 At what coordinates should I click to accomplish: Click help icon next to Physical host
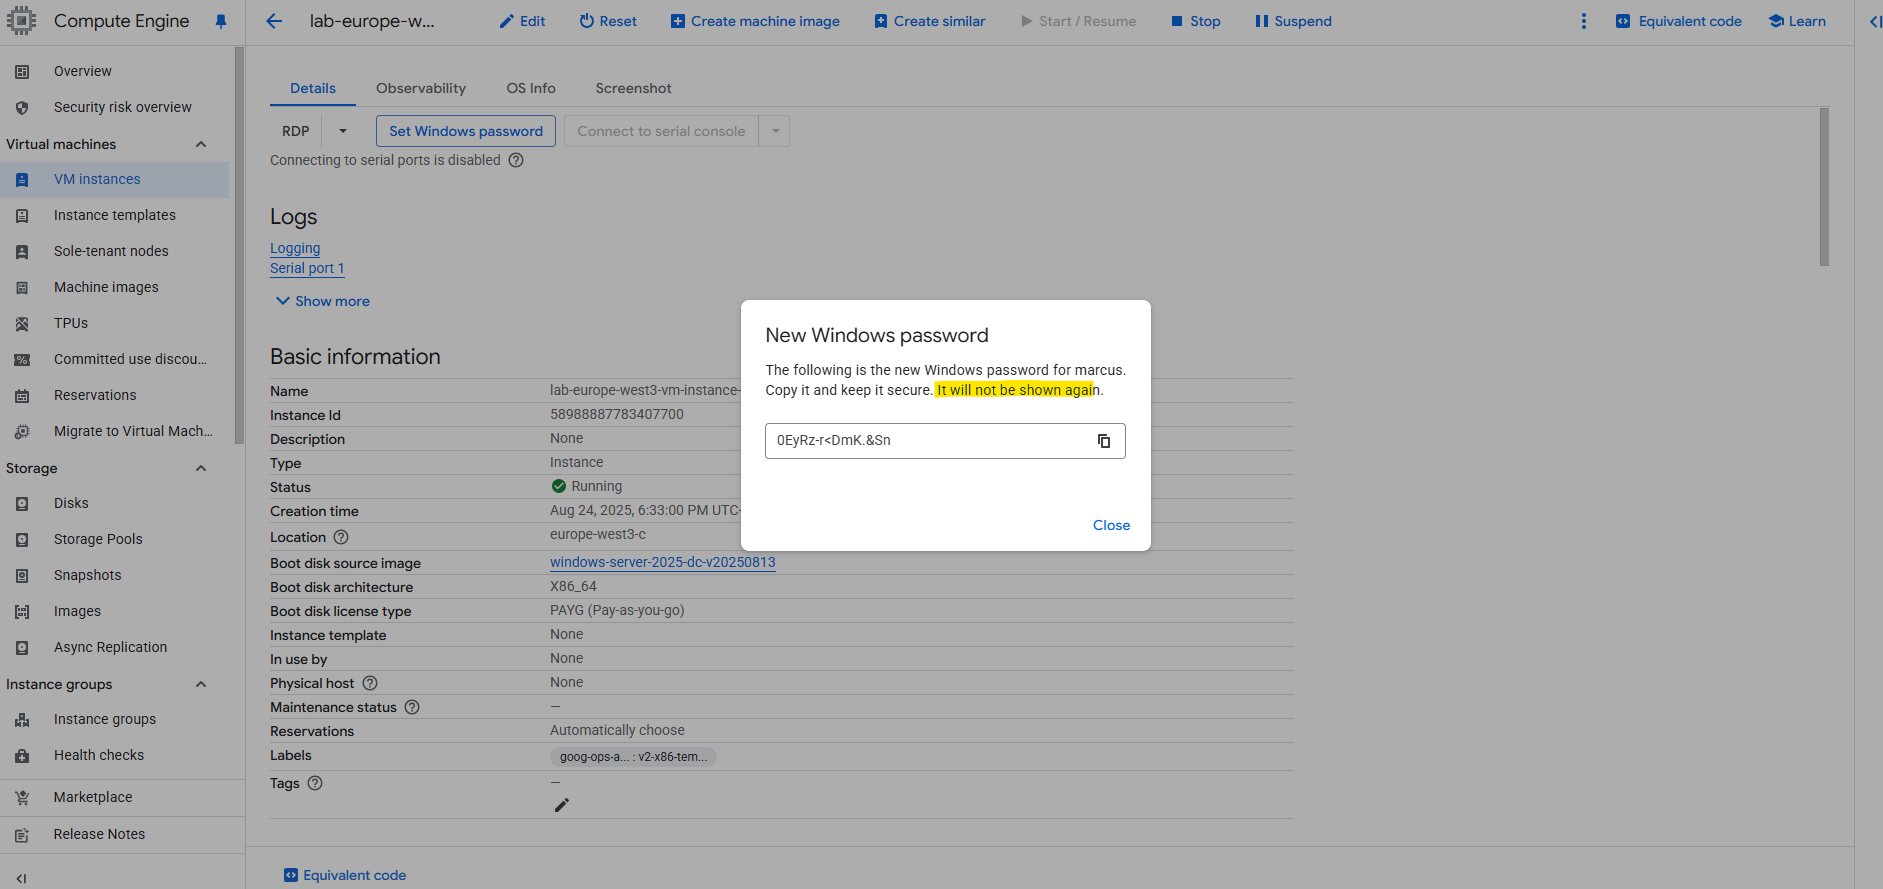point(370,683)
